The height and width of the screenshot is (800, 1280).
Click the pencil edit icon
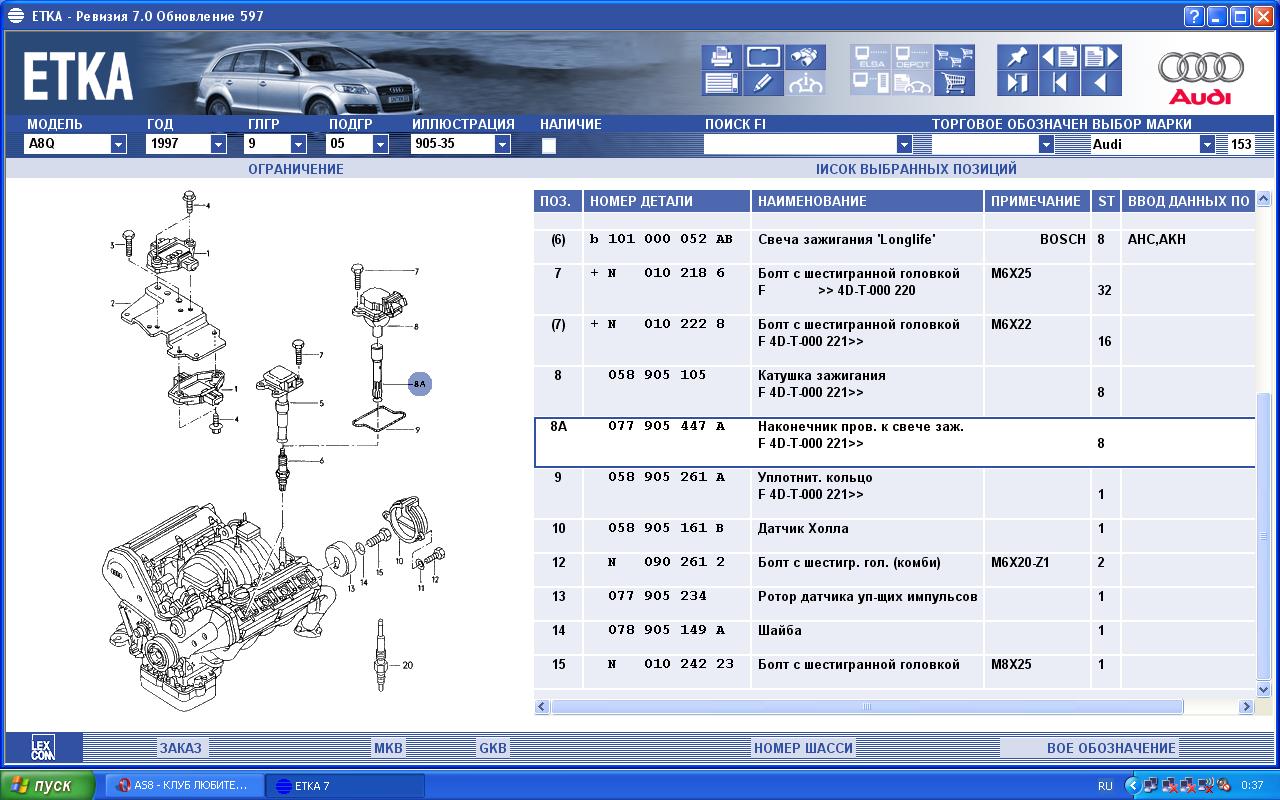tap(763, 83)
